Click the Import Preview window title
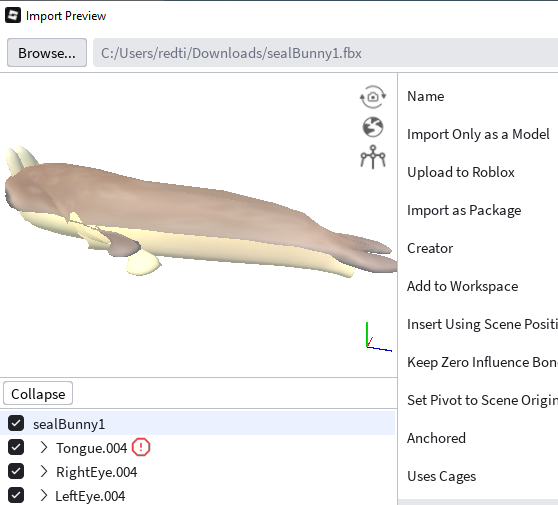Image resolution: width=558 pixels, height=505 pixels. pyautogui.click(x=66, y=16)
